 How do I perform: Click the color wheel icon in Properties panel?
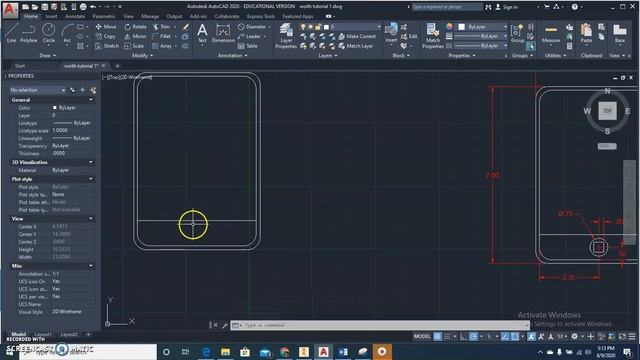[449, 27]
